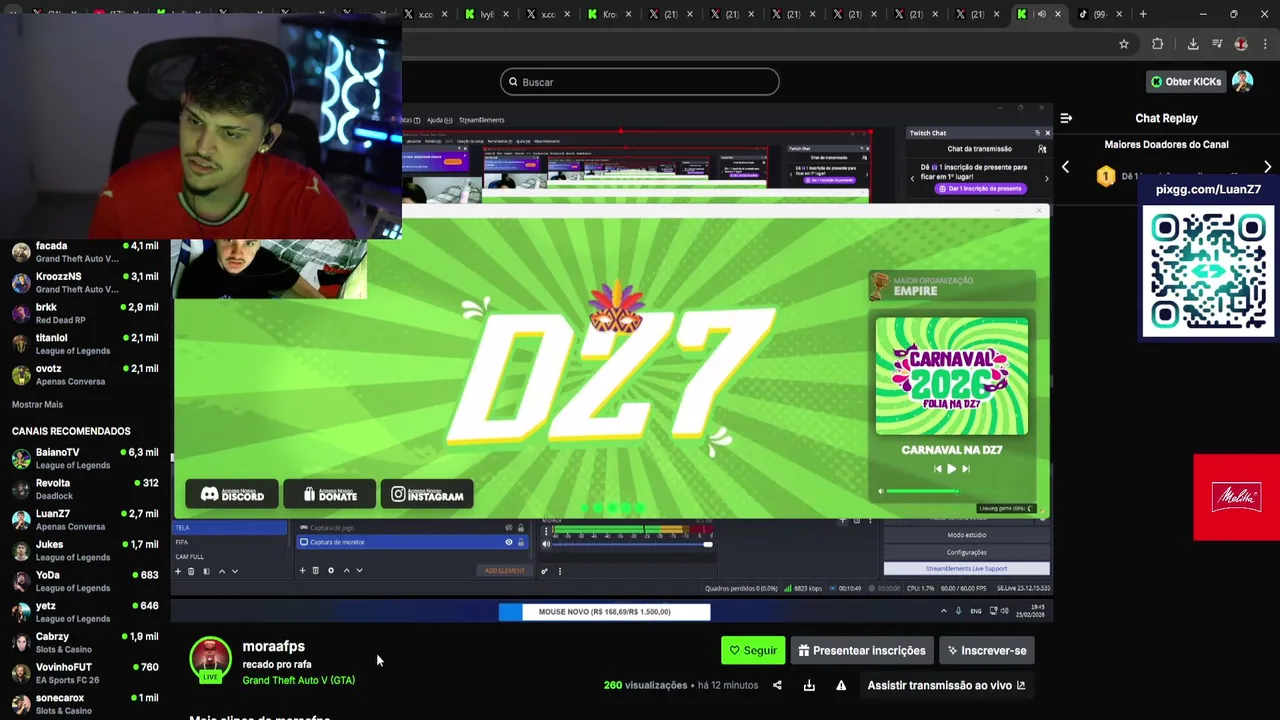
Task: Close the active Kick tab
Action: (x=1058, y=14)
